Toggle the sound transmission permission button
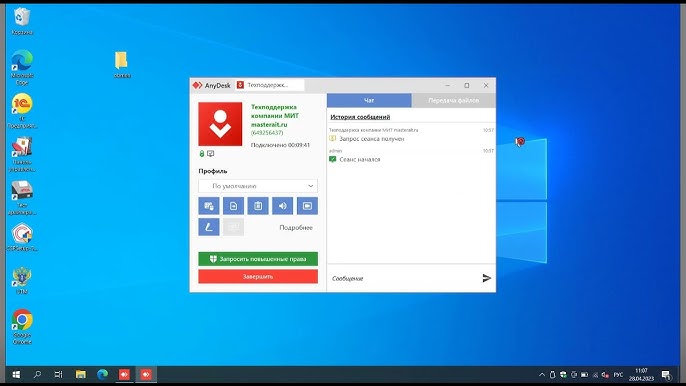686x386 pixels. click(283, 206)
